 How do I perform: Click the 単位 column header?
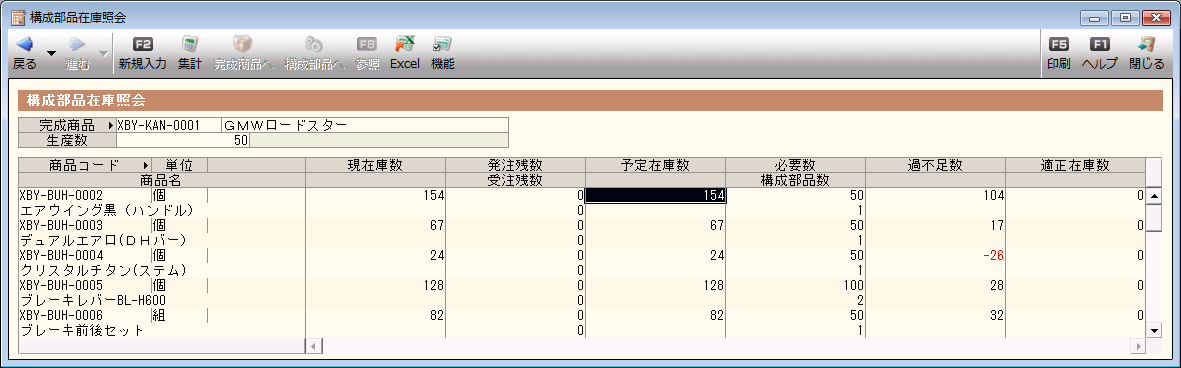179,165
